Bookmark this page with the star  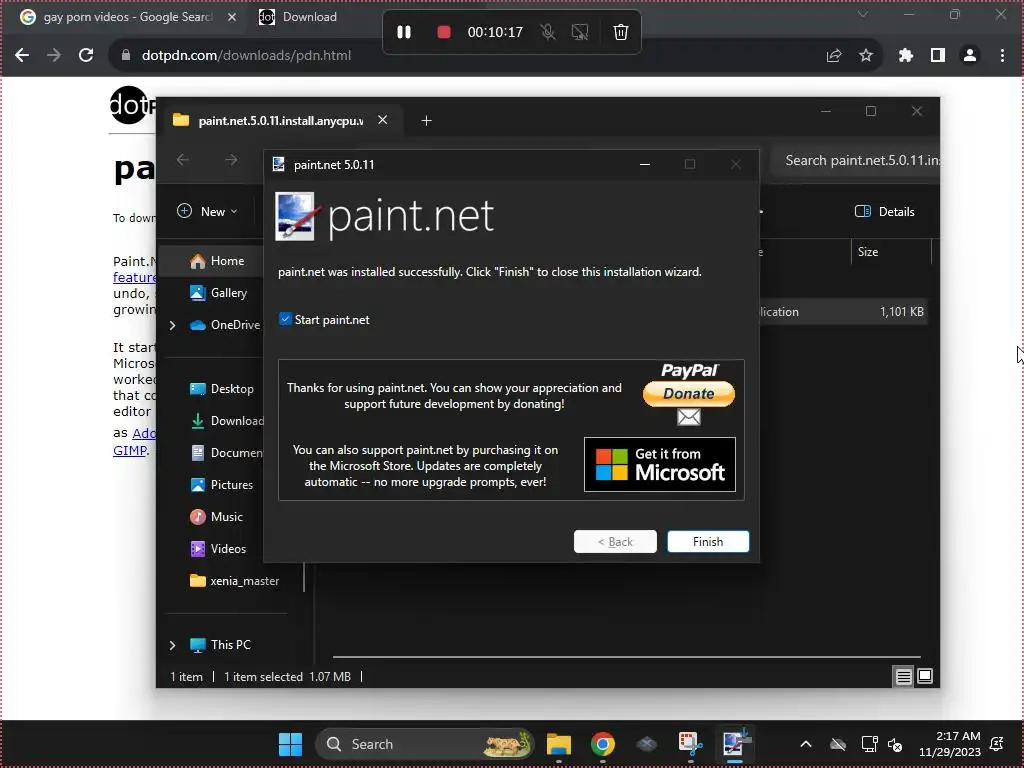866,56
